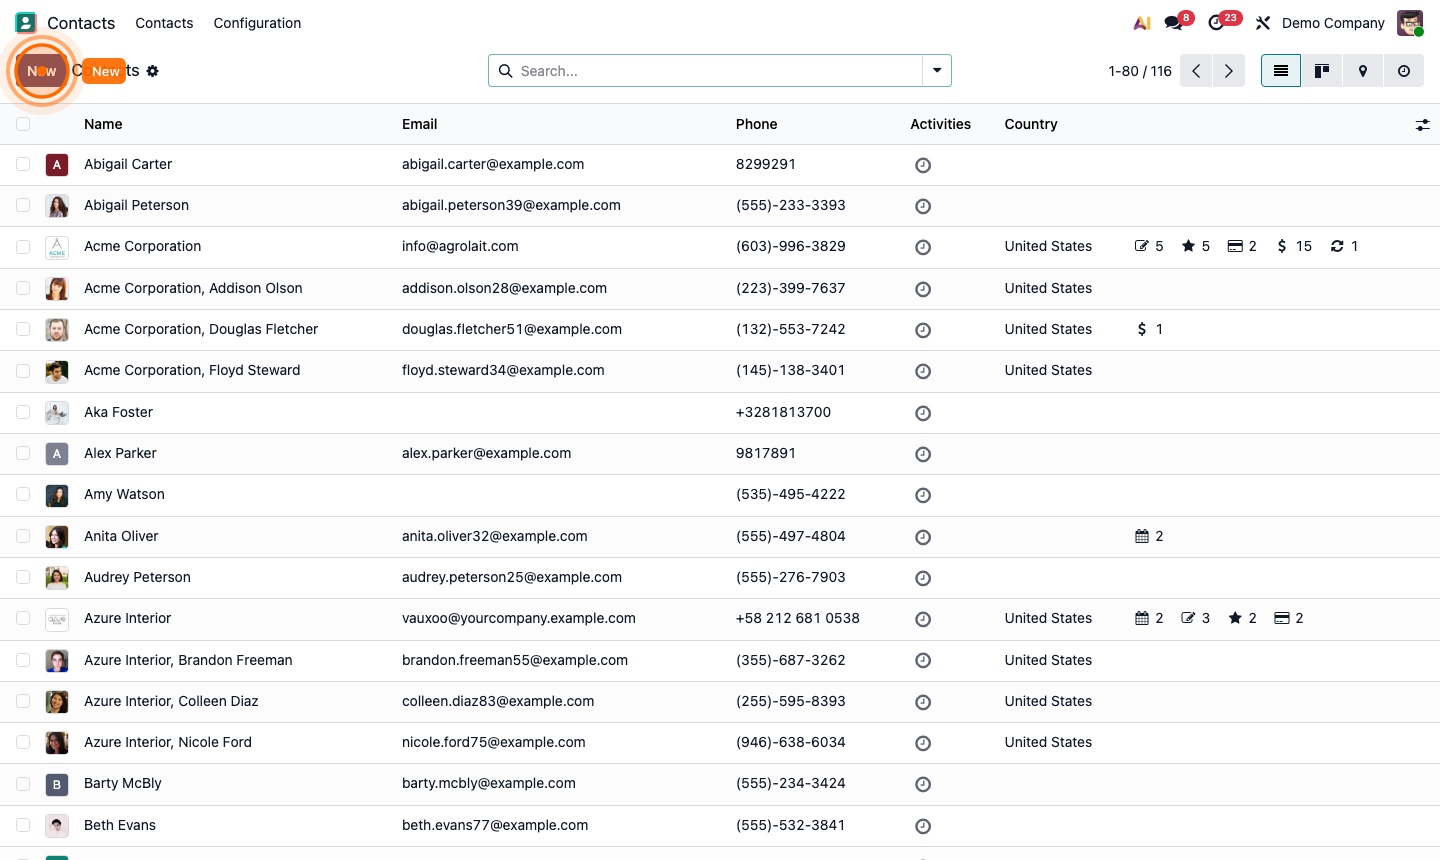This screenshot has height=860, width=1440.
Task: Switch to the Map view
Action: pyautogui.click(x=1362, y=70)
